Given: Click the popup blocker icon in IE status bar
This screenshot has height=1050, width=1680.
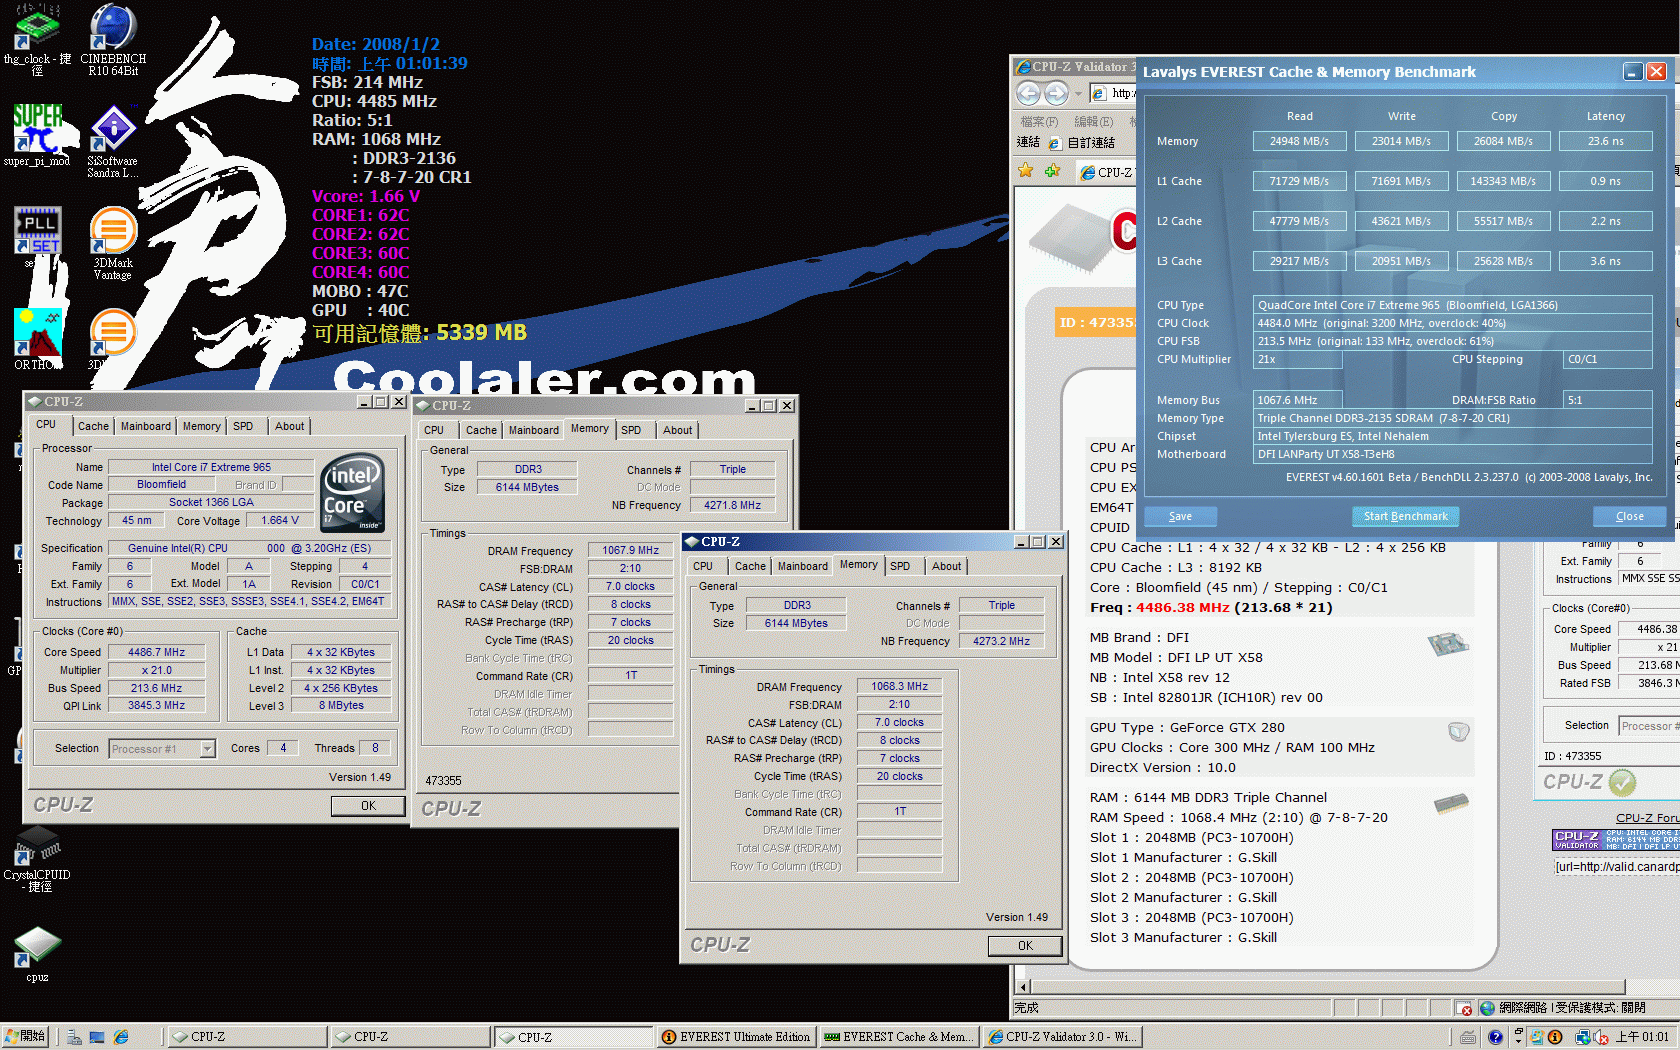Looking at the screenshot, I should [1464, 1008].
